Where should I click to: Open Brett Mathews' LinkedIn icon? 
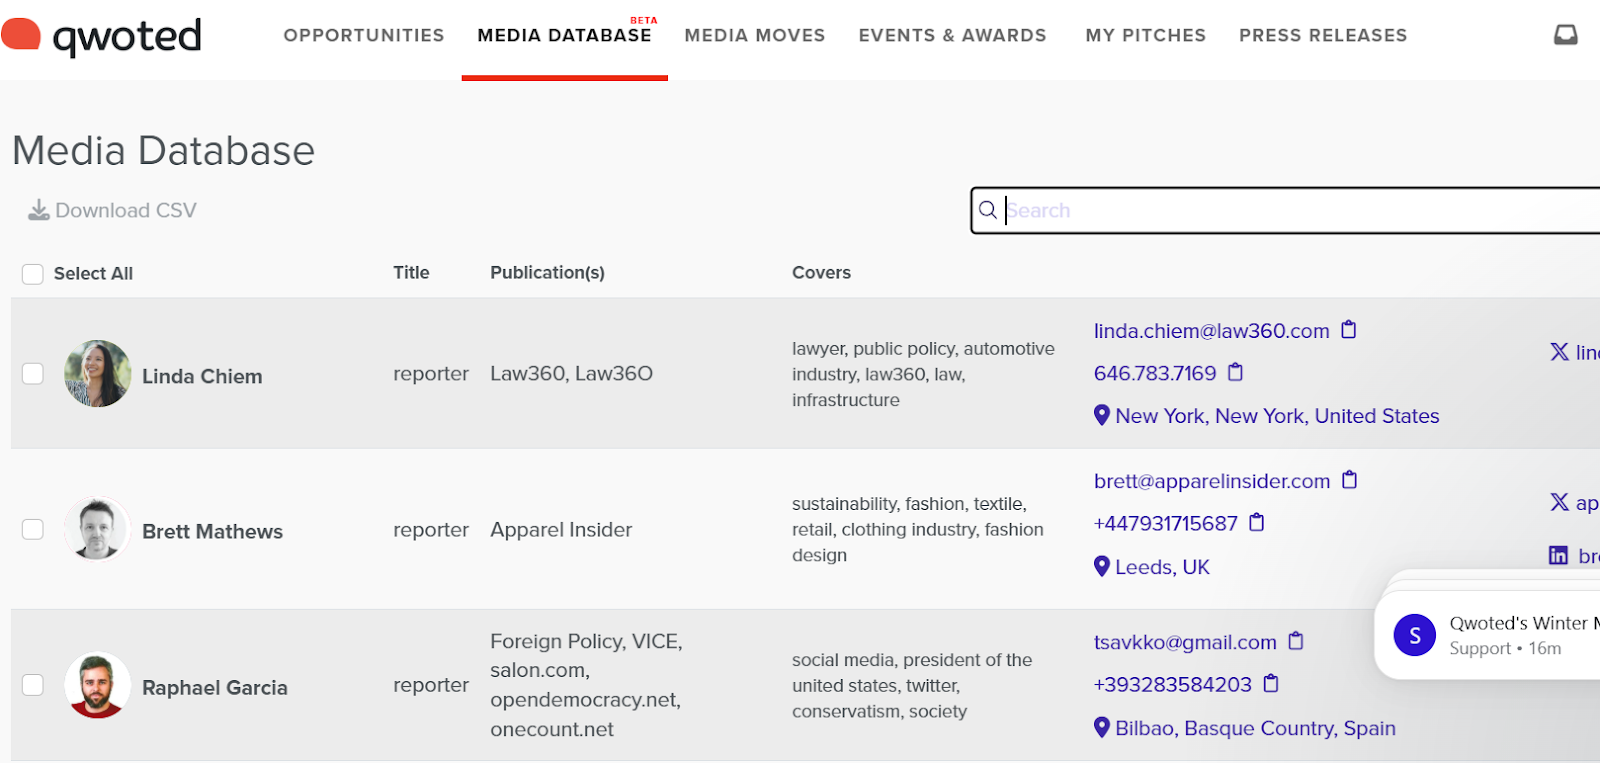click(x=1558, y=555)
